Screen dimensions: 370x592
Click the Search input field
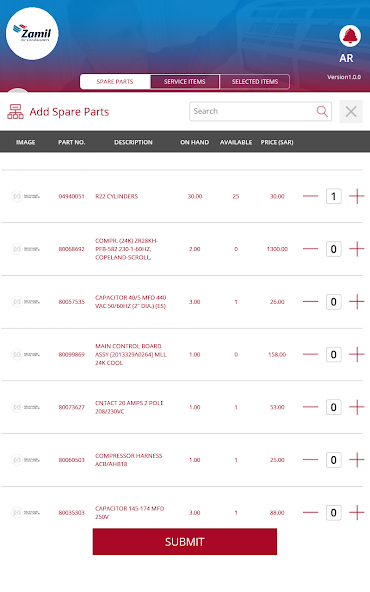coord(261,111)
